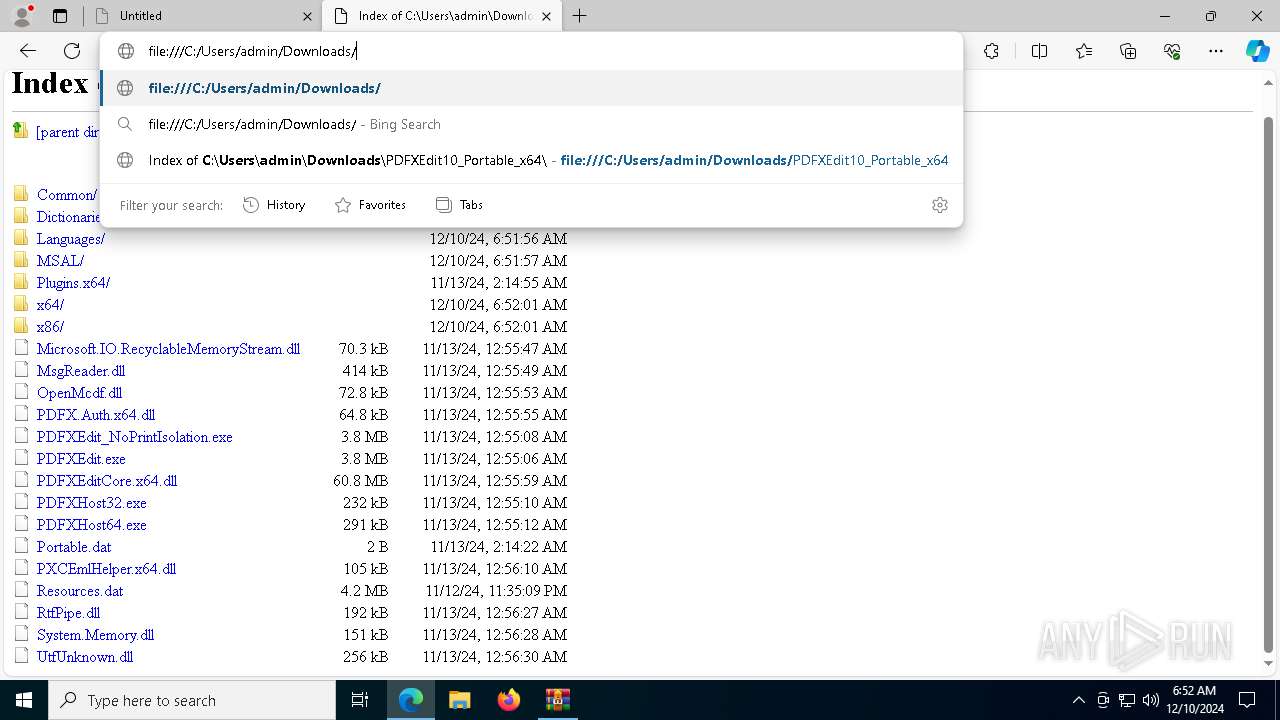Image resolution: width=1280 pixels, height=720 pixels.
Task: Select file:///C:/Users/admin/Downloads/ suggestion
Action: point(531,88)
